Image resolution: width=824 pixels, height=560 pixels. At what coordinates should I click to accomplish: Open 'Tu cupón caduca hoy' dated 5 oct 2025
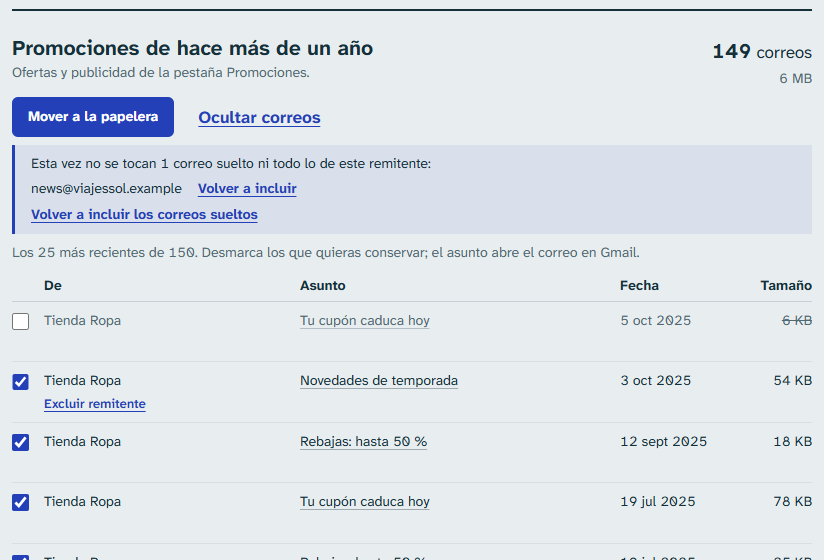point(365,320)
